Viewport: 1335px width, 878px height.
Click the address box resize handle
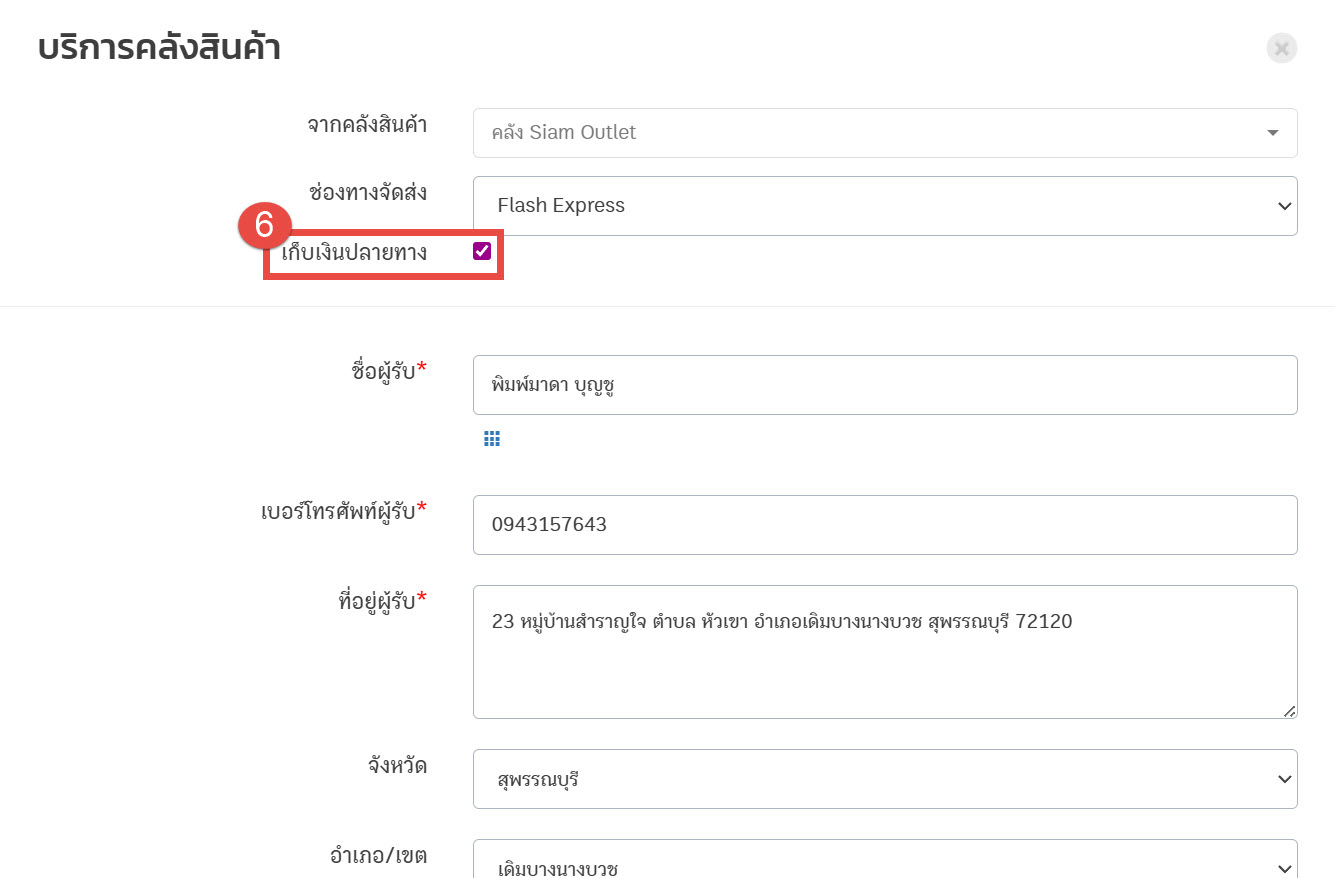click(x=1289, y=710)
